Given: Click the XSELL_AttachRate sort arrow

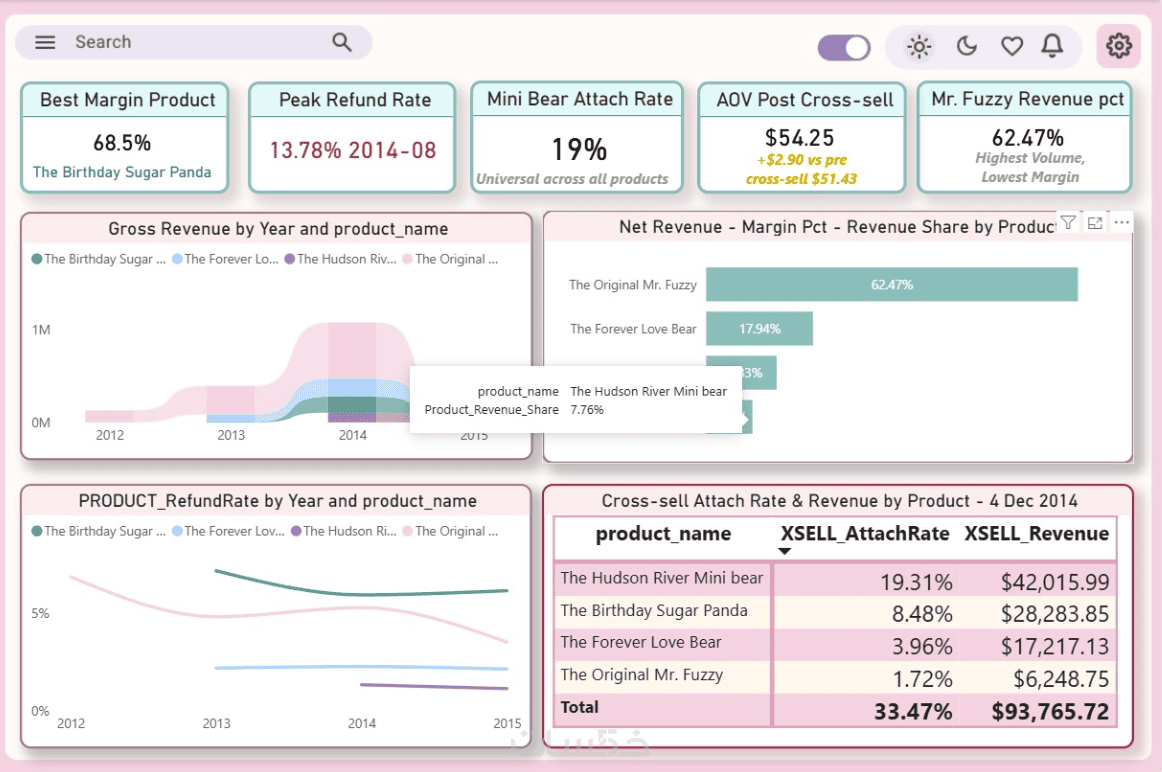Looking at the screenshot, I should 785,551.
